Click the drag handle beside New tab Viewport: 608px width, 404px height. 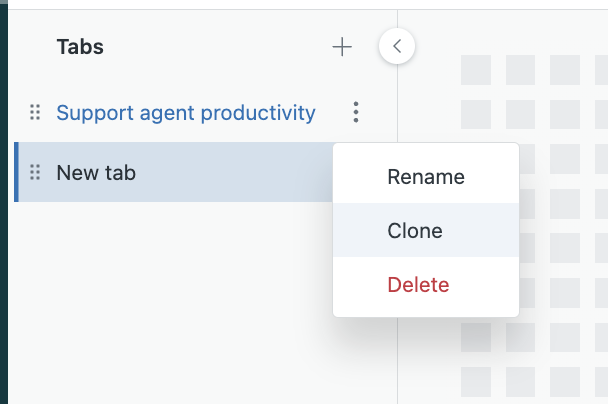pos(35,172)
